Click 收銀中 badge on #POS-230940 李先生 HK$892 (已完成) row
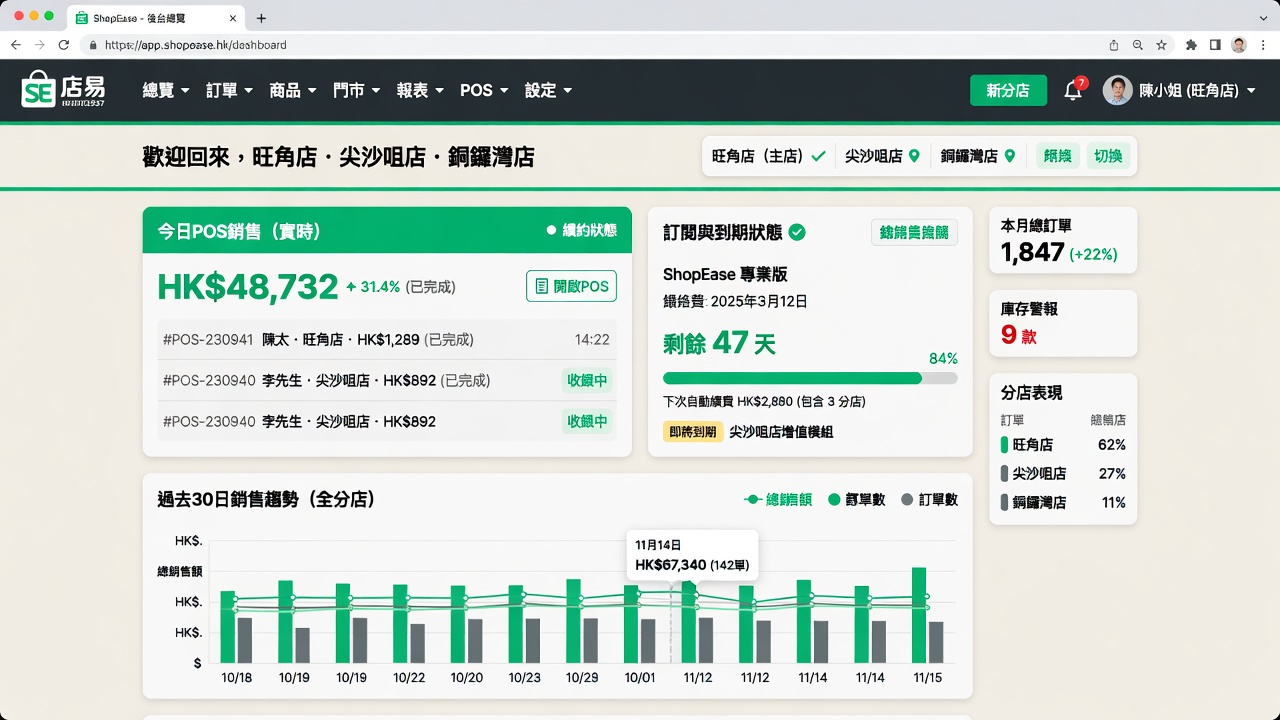The height and width of the screenshot is (720, 1280). pos(587,380)
